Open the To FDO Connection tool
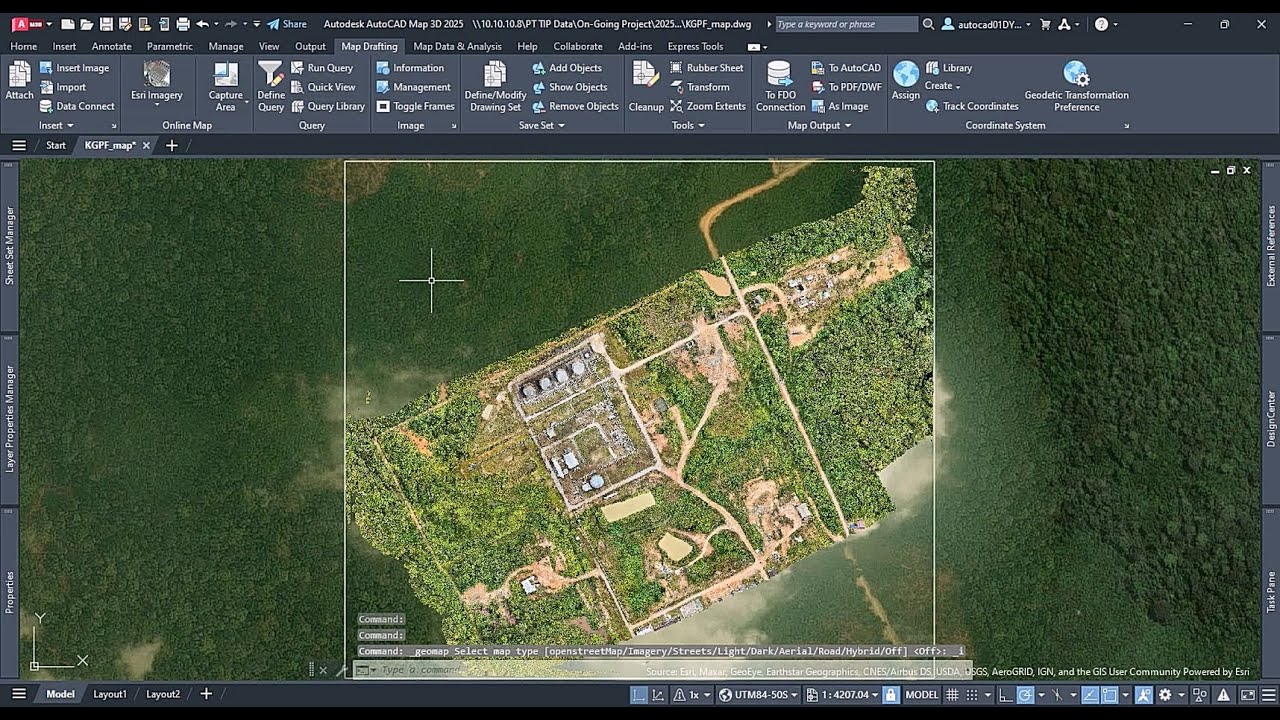 click(780, 87)
